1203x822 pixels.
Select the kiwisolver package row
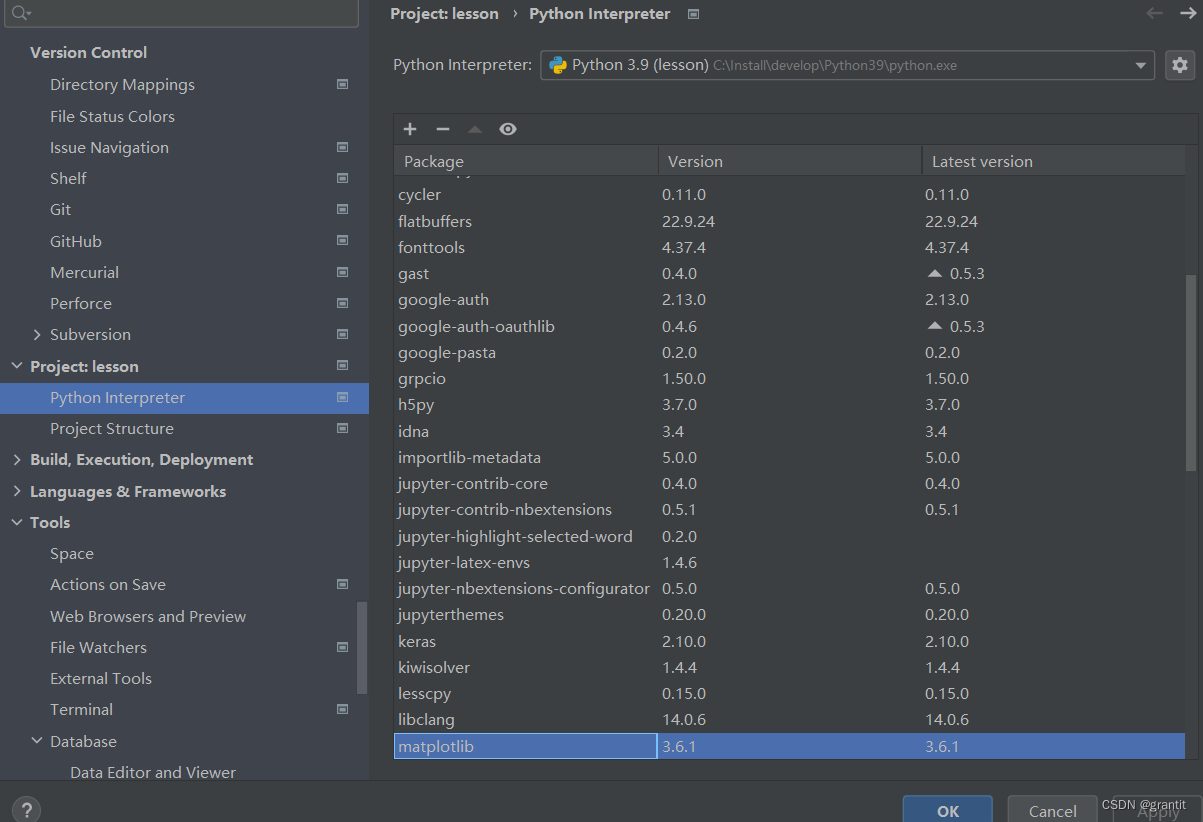[x=790, y=667]
